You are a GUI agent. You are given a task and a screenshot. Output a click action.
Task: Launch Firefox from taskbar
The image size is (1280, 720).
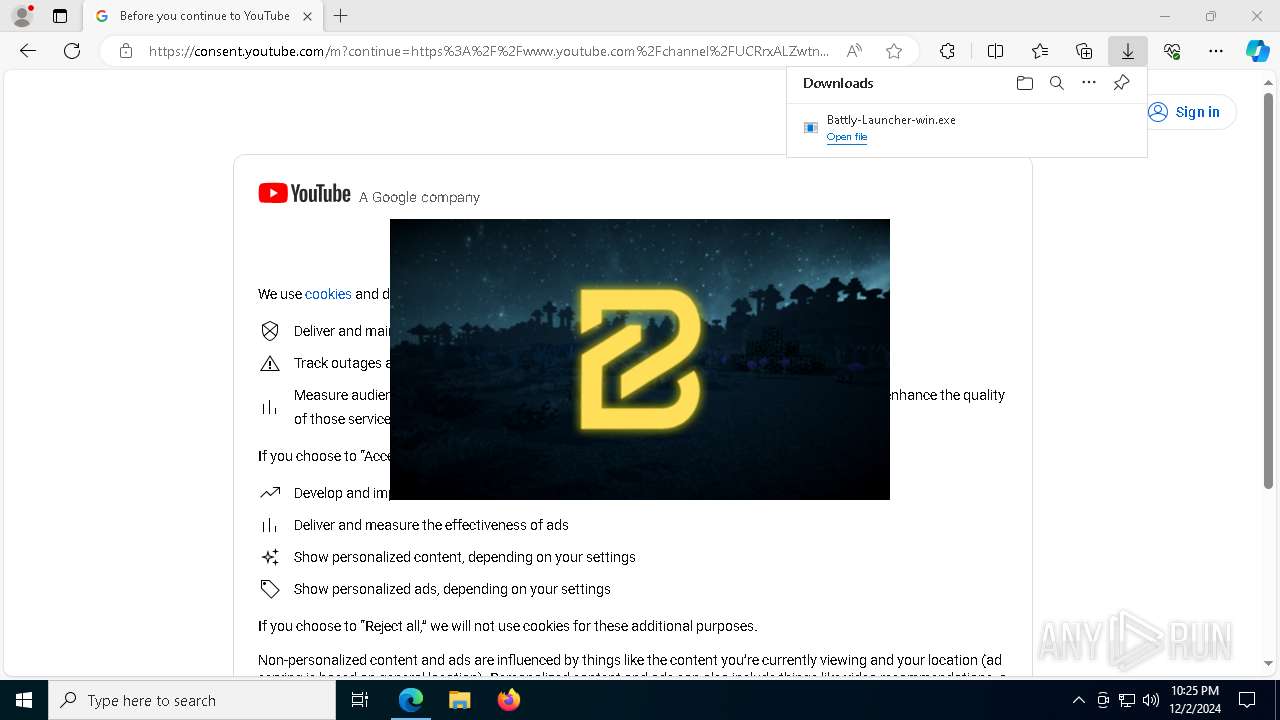508,700
